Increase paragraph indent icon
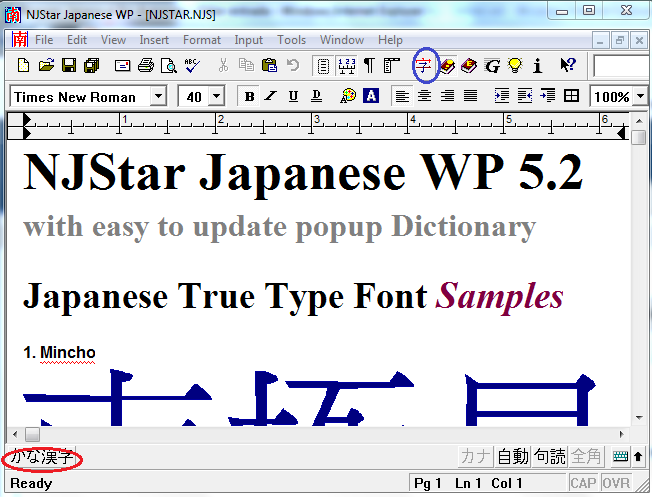The height and width of the screenshot is (497, 652). coord(501,96)
